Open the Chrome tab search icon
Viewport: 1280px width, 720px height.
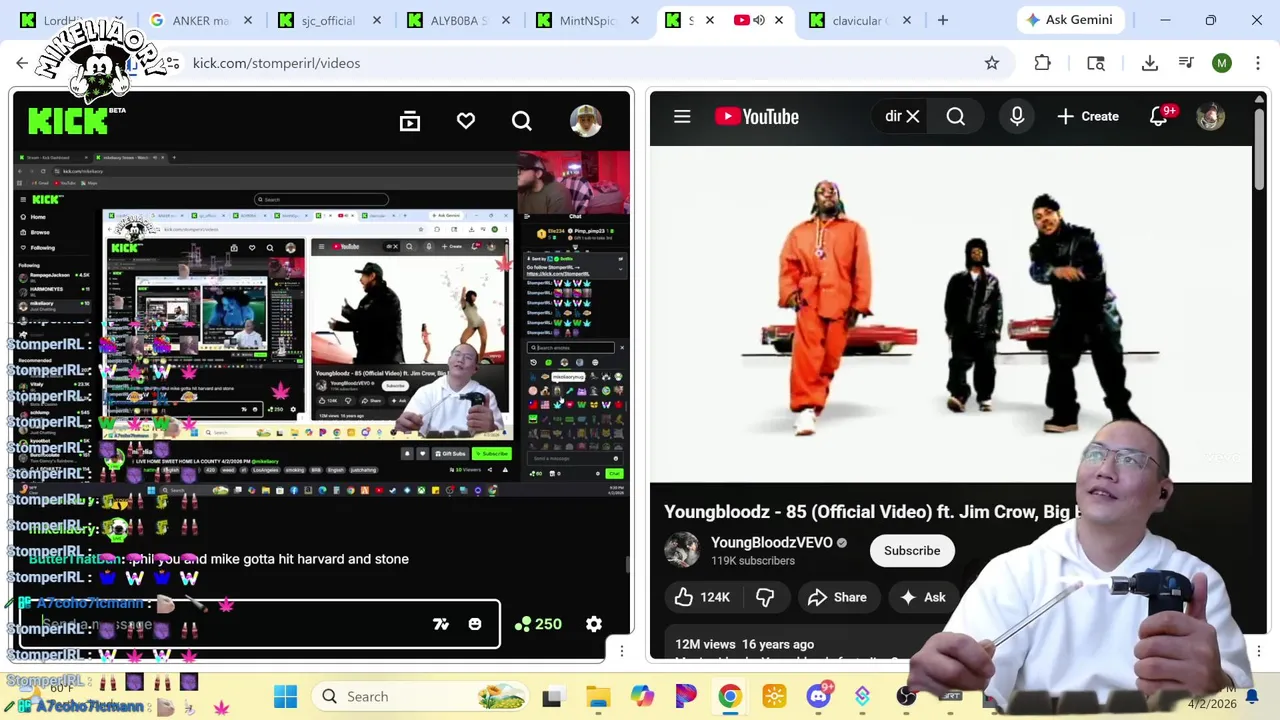click(x=1096, y=63)
